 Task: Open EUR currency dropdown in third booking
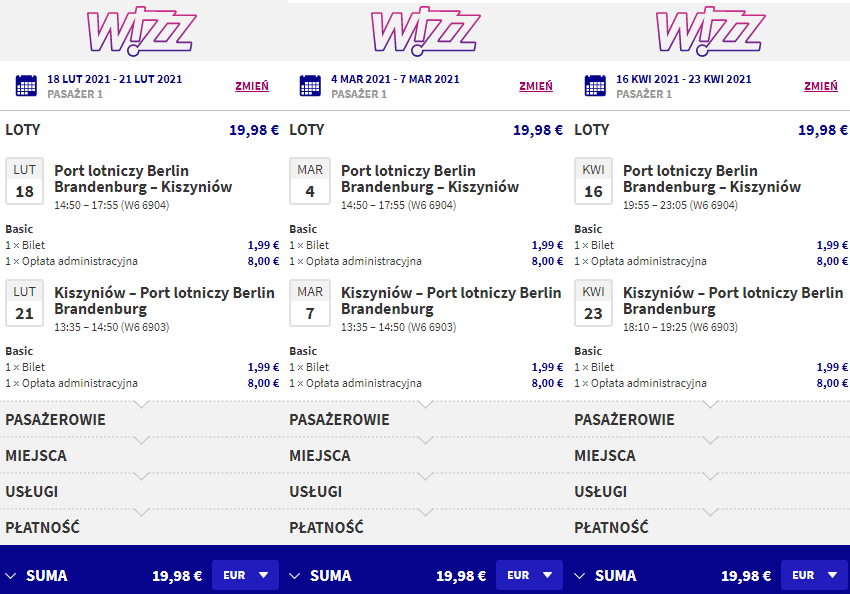[814, 575]
